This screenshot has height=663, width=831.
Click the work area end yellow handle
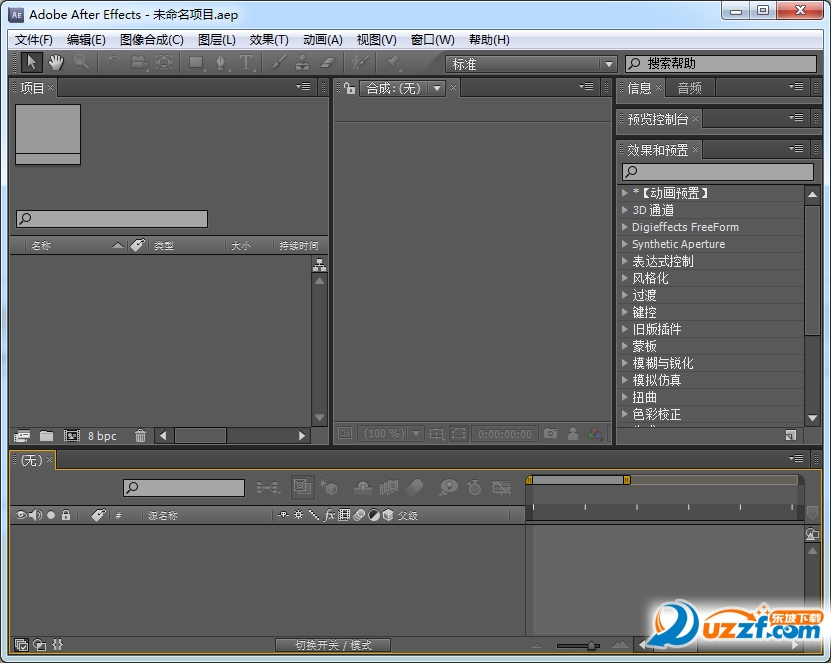pos(627,480)
